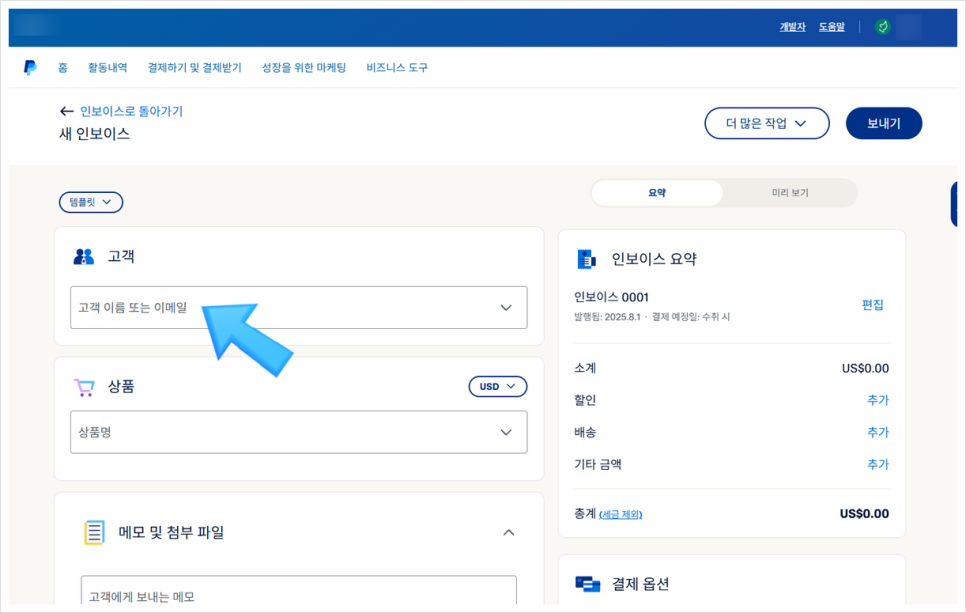Open the customer name or email dropdown

coord(297,307)
